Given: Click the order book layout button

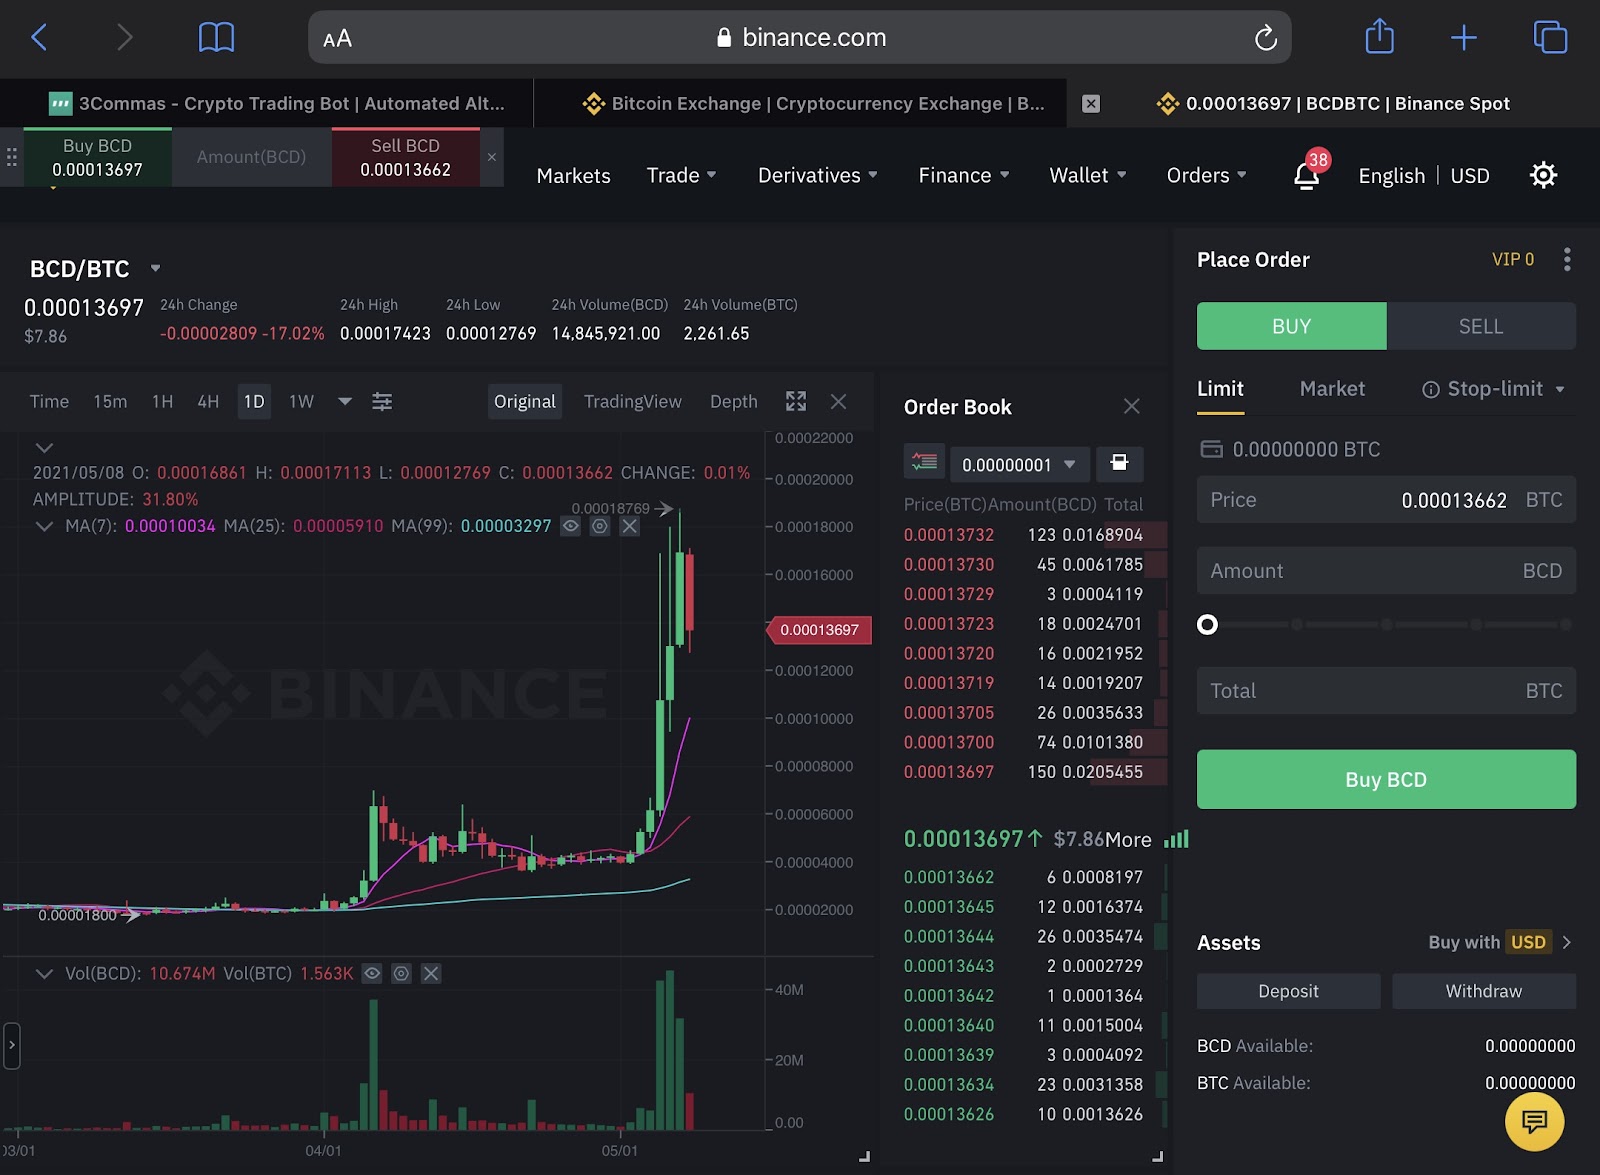Looking at the screenshot, I should click(x=1119, y=463).
